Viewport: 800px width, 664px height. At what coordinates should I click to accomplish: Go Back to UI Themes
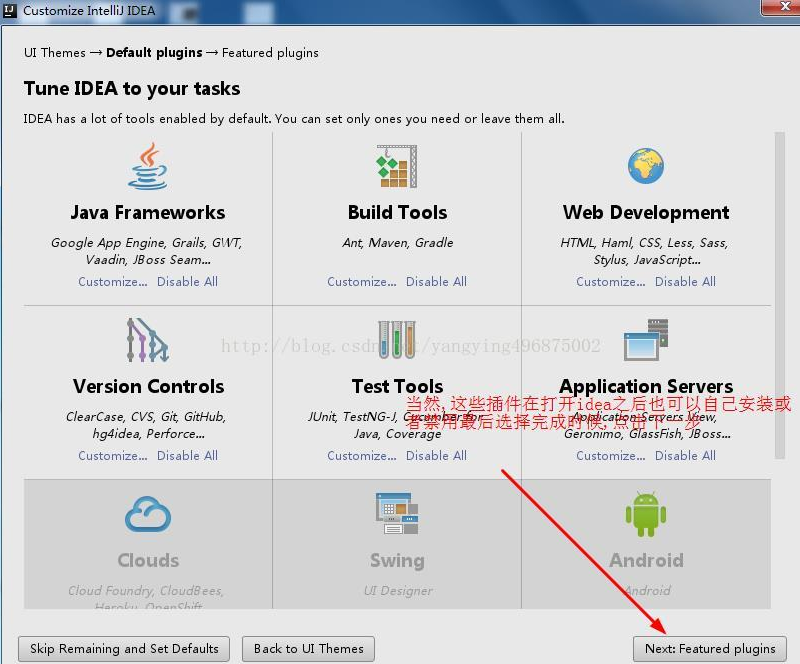tap(309, 649)
